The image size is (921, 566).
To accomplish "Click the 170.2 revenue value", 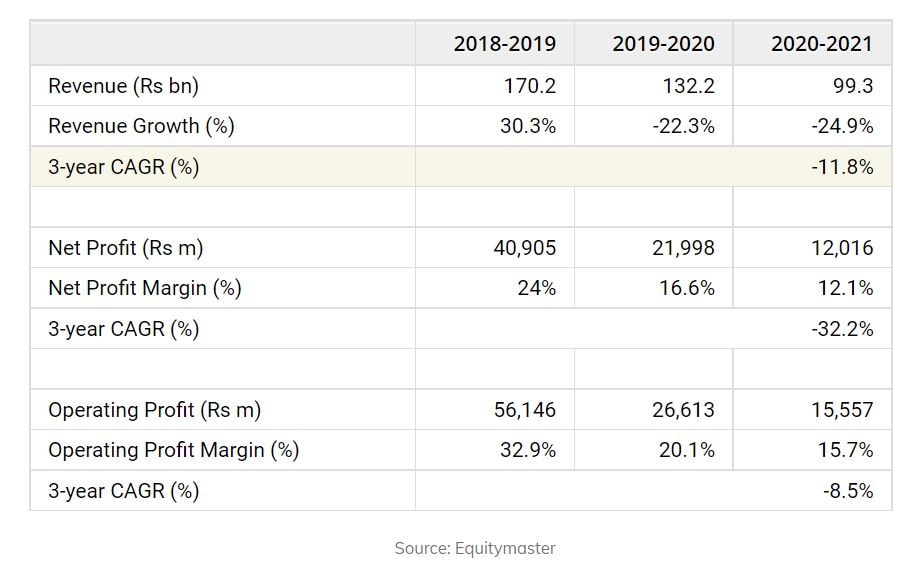I will coord(530,86).
